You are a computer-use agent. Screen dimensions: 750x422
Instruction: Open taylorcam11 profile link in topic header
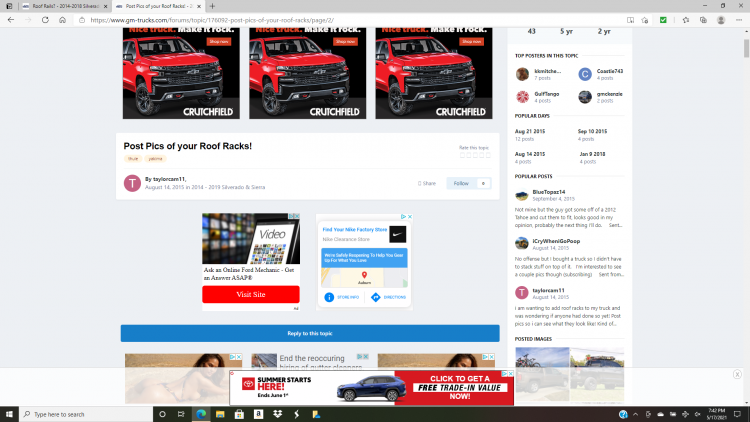click(169, 179)
